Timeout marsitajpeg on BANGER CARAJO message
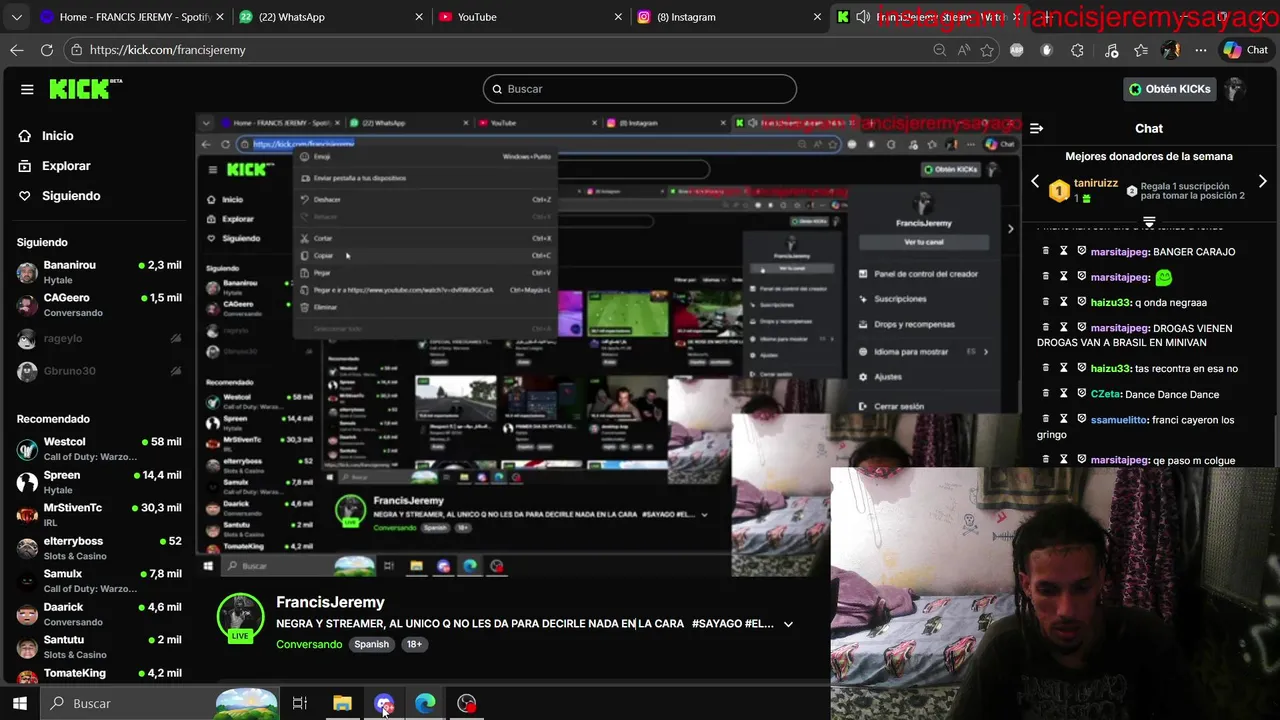 pyautogui.click(x=1064, y=252)
